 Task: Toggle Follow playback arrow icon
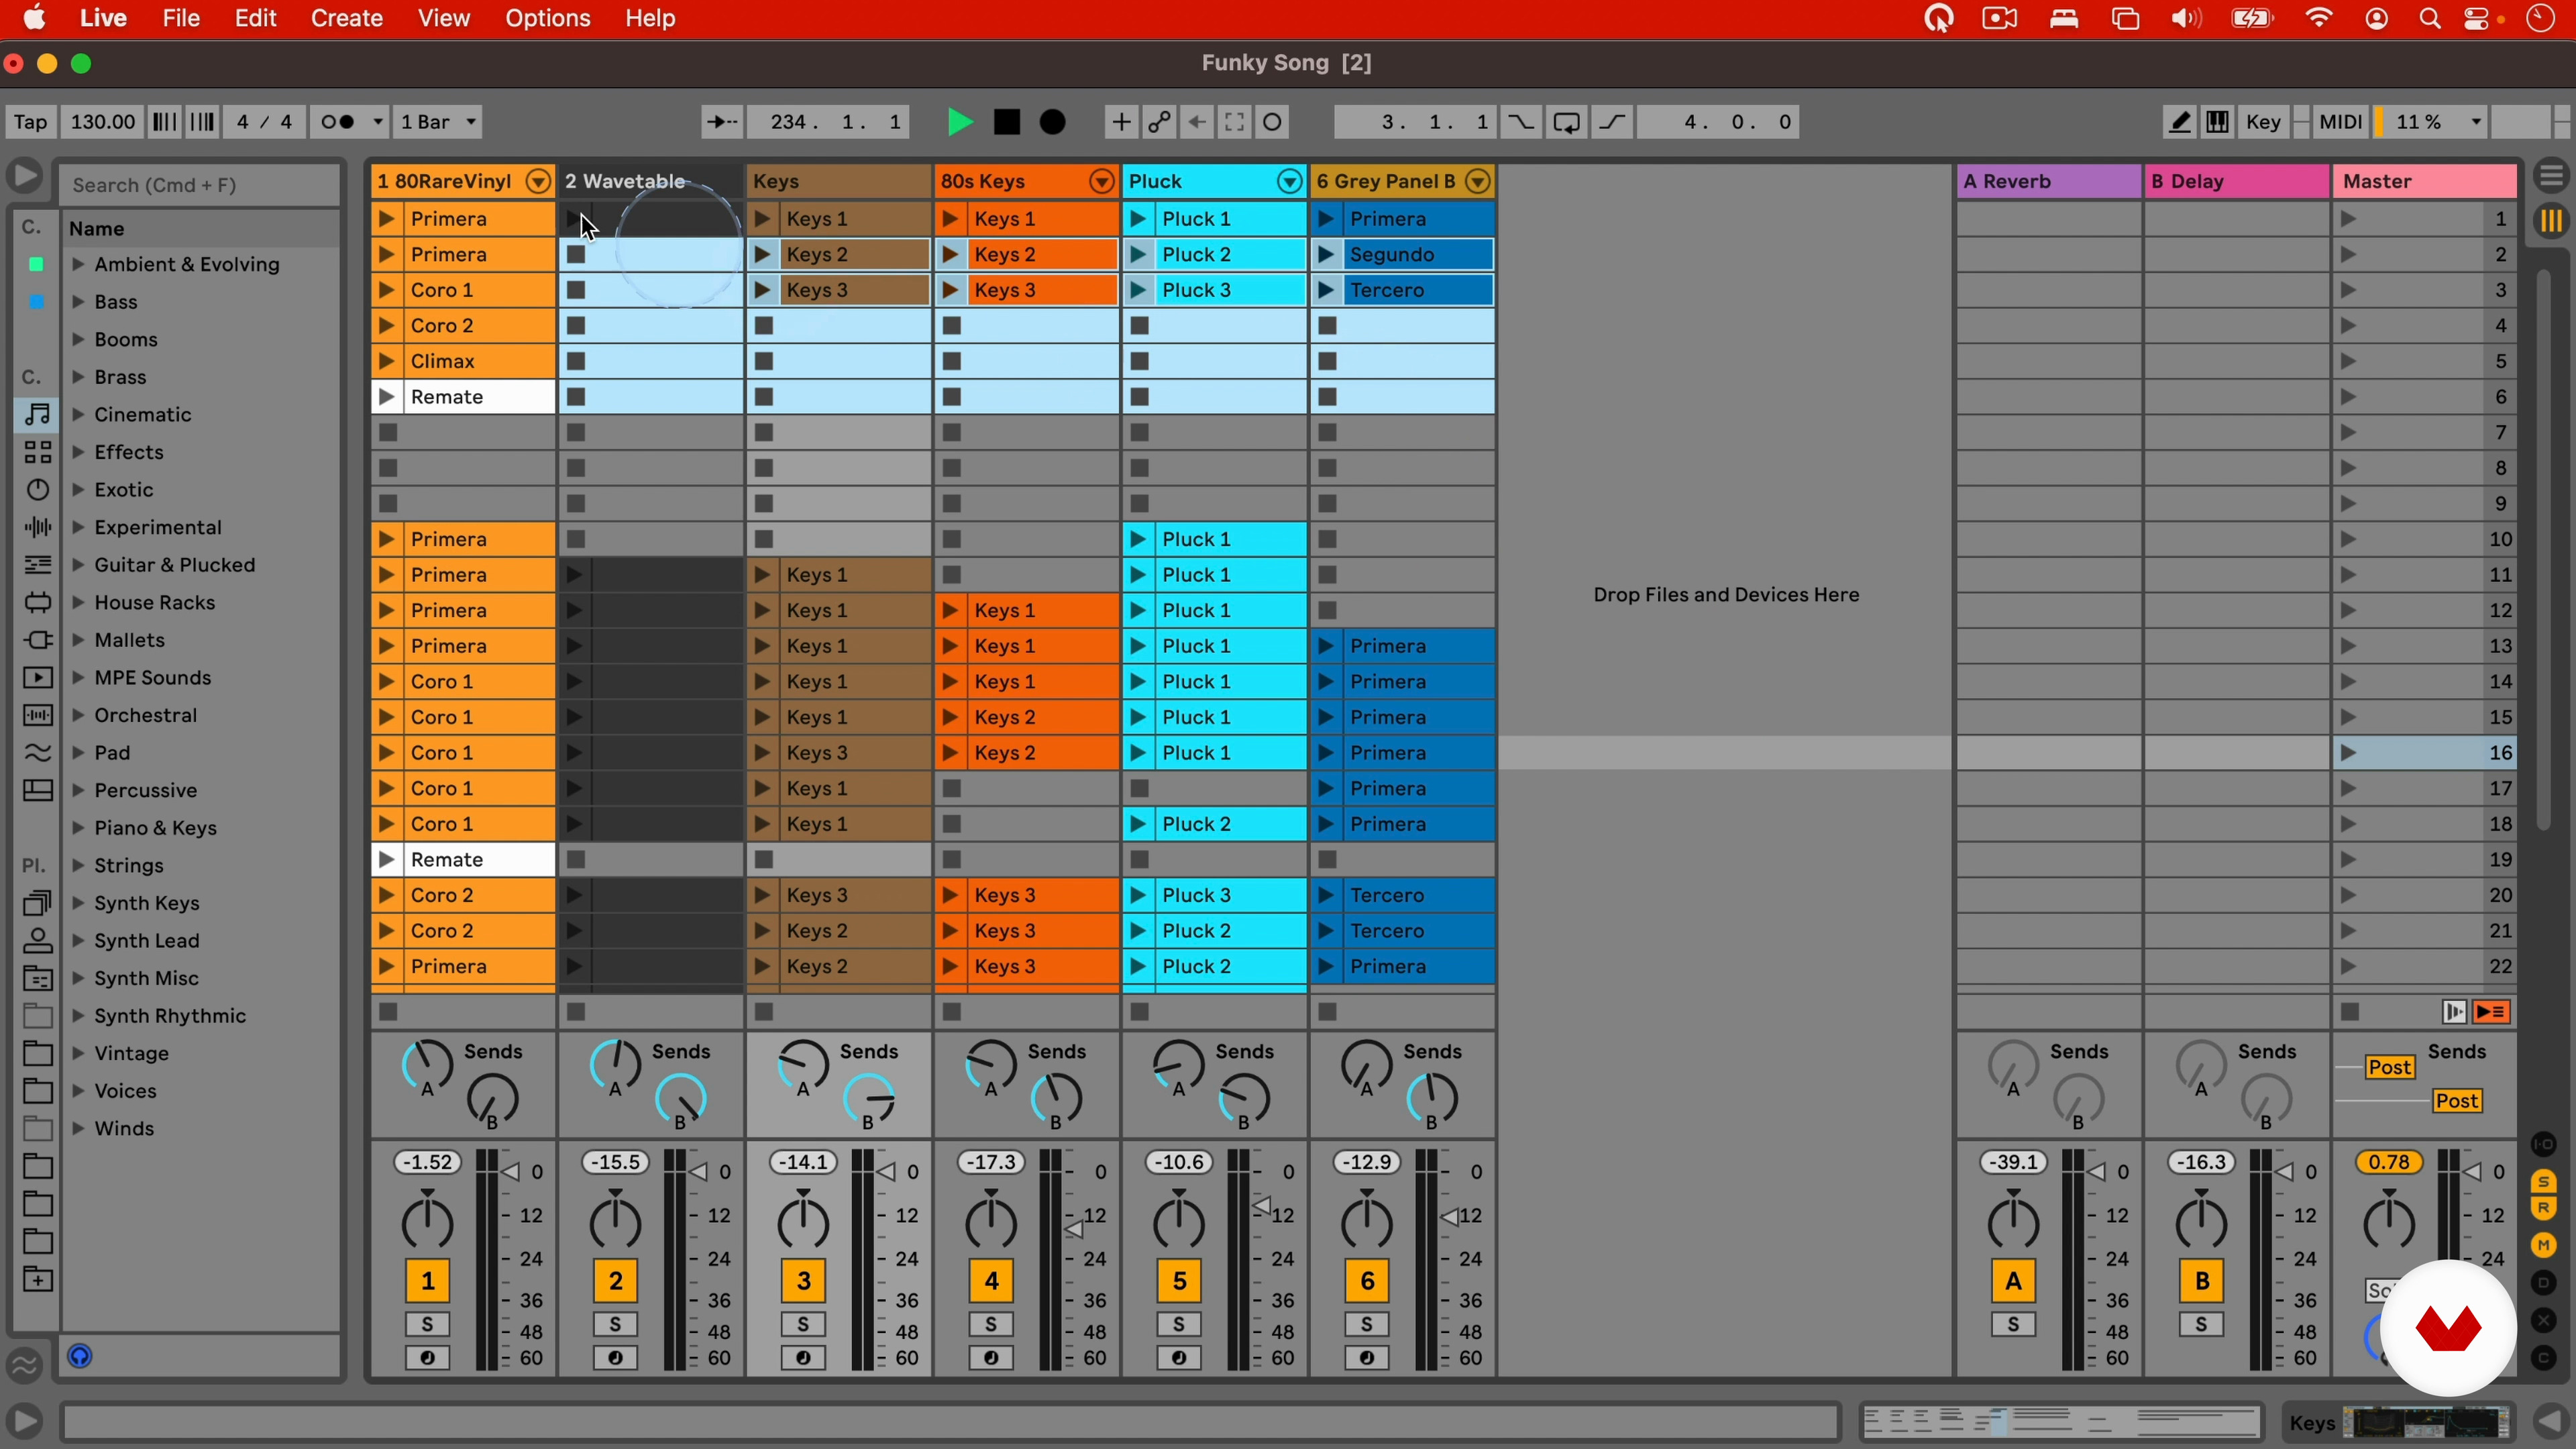pyautogui.click(x=721, y=122)
